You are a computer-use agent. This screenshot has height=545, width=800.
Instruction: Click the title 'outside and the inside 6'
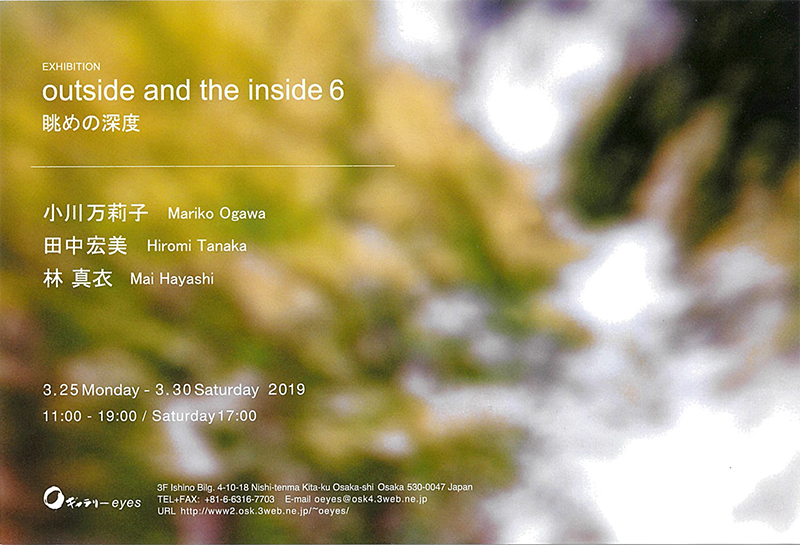[193, 92]
